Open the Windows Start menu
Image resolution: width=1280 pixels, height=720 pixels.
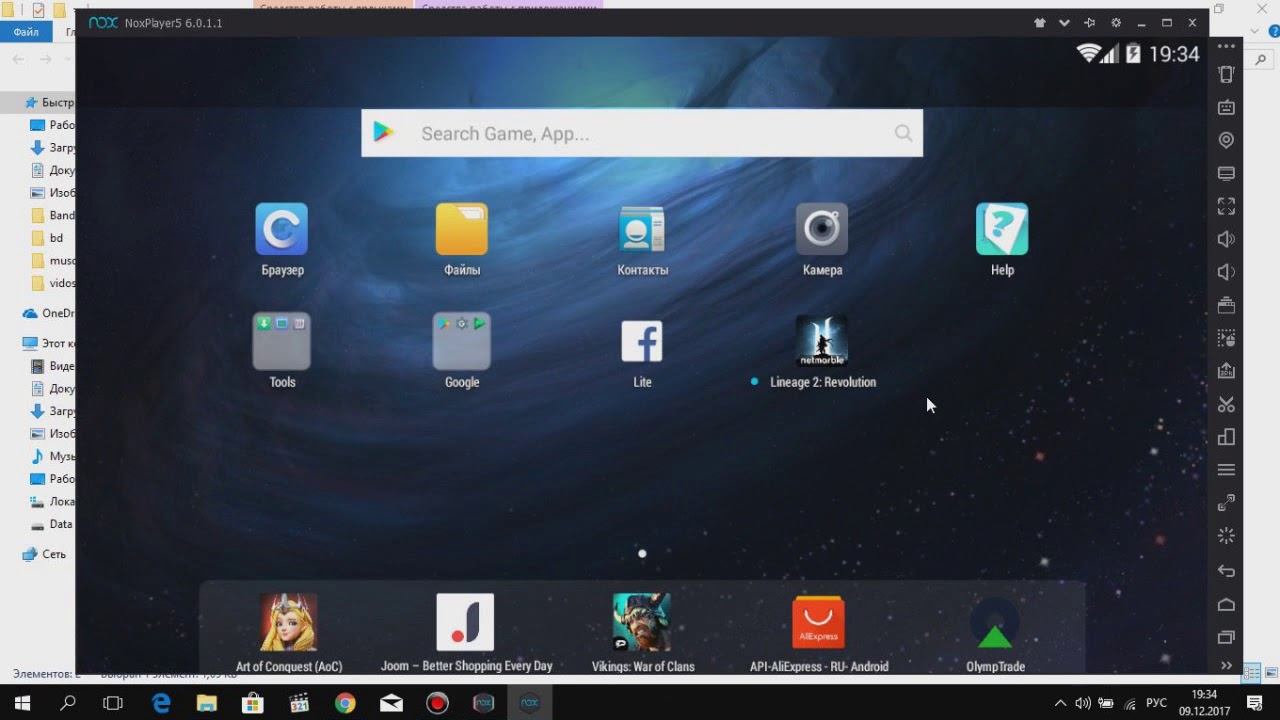click(22, 703)
